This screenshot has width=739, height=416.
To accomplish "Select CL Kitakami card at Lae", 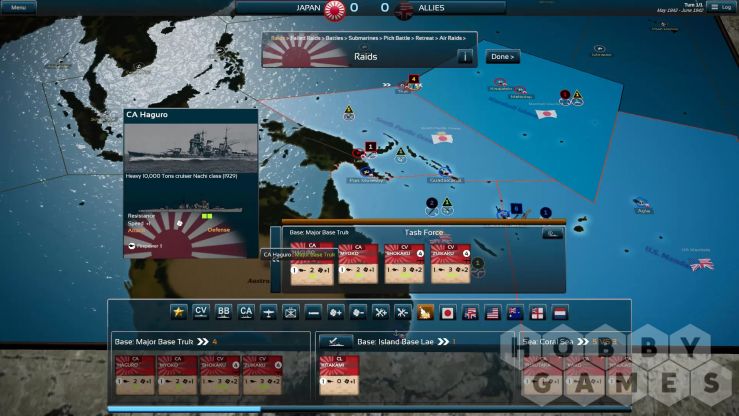I will pyautogui.click(x=339, y=375).
